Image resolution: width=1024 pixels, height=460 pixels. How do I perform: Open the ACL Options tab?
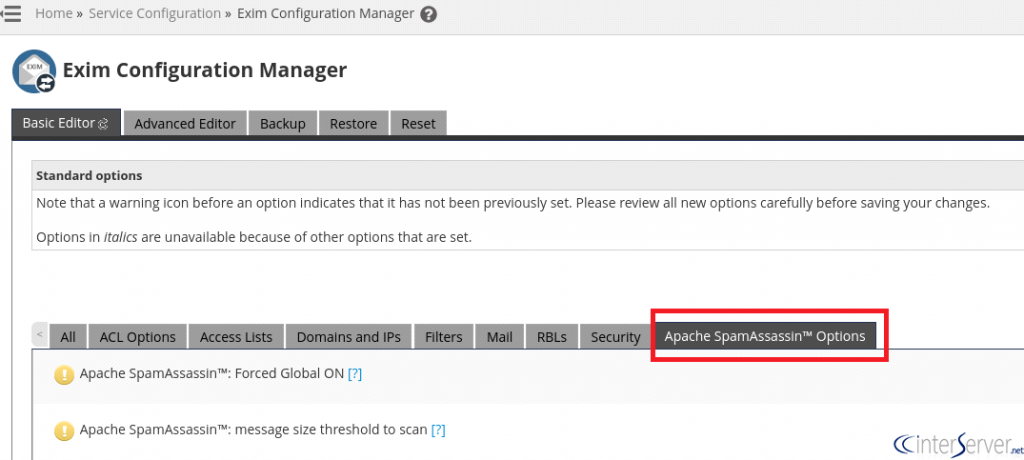pyautogui.click(x=137, y=337)
